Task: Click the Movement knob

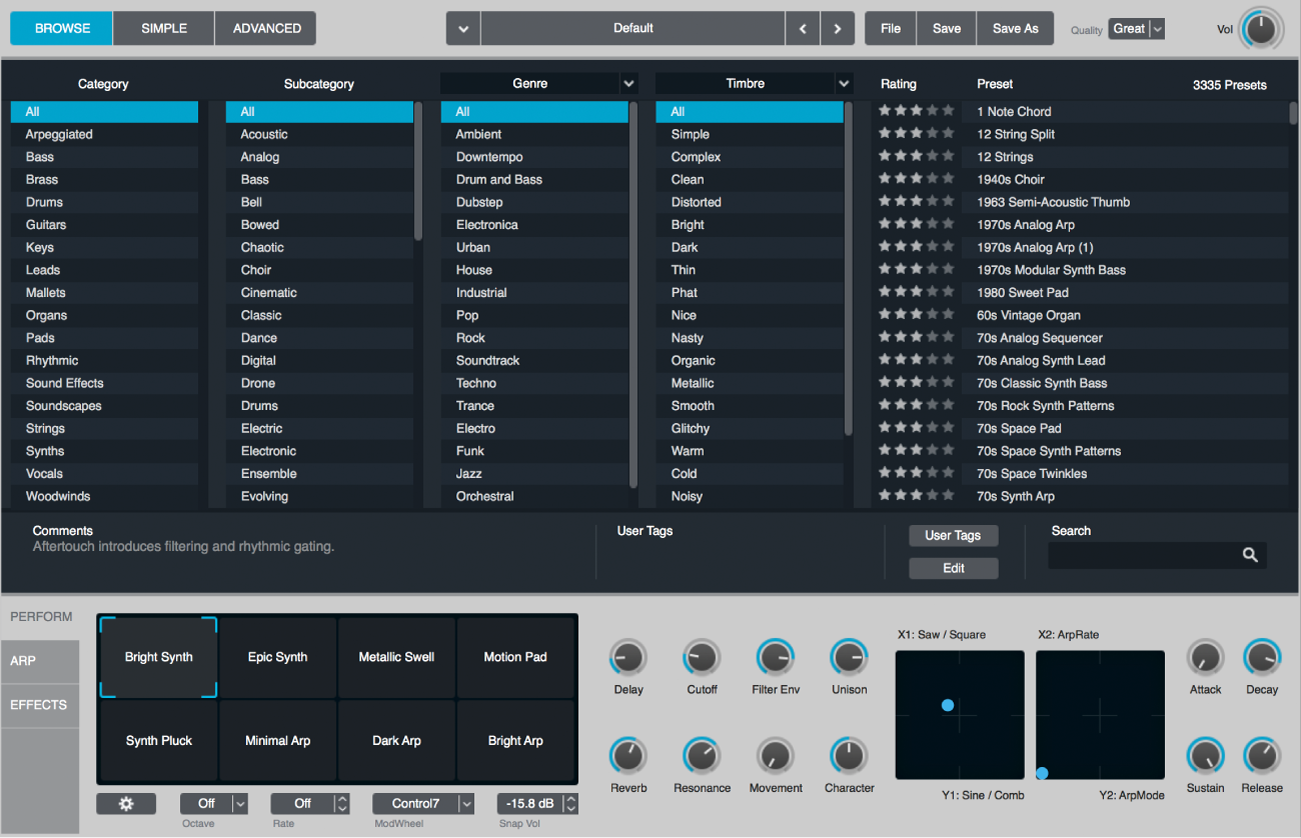Action: 775,756
